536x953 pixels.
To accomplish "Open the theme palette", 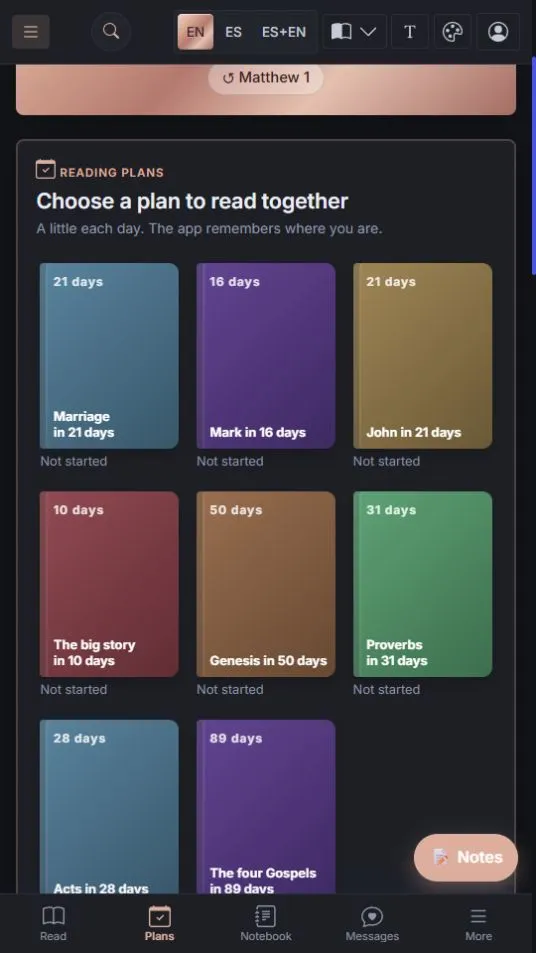I will click(x=453, y=32).
